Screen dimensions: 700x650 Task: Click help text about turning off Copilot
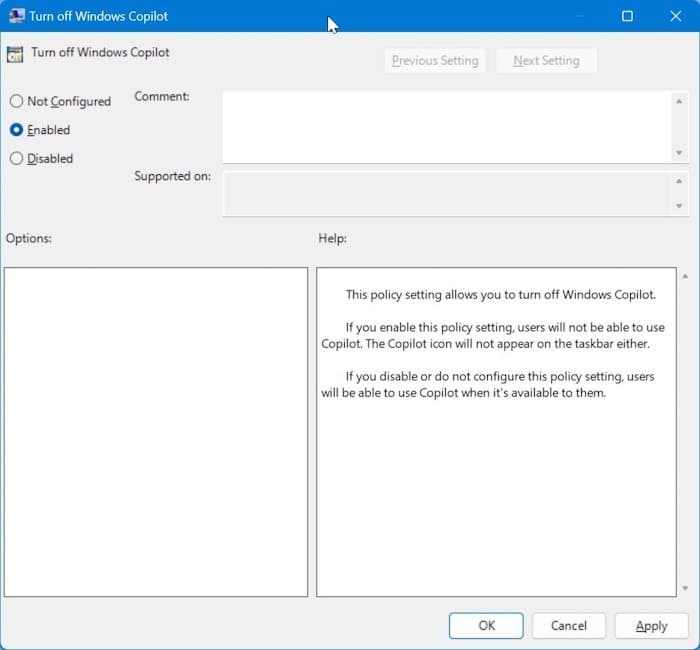[x=500, y=295]
